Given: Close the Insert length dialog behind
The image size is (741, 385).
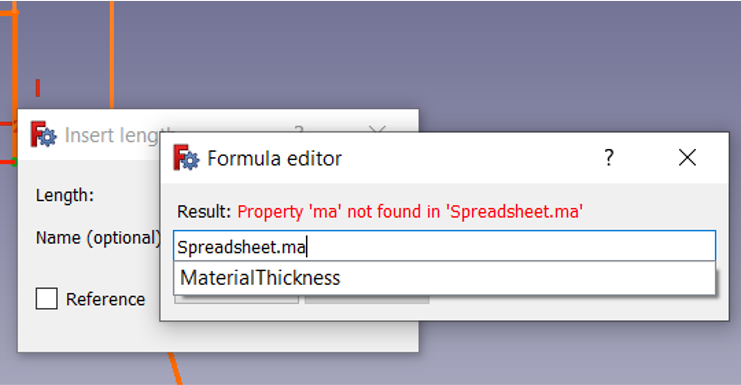Looking at the screenshot, I should pyautogui.click(x=377, y=129).
